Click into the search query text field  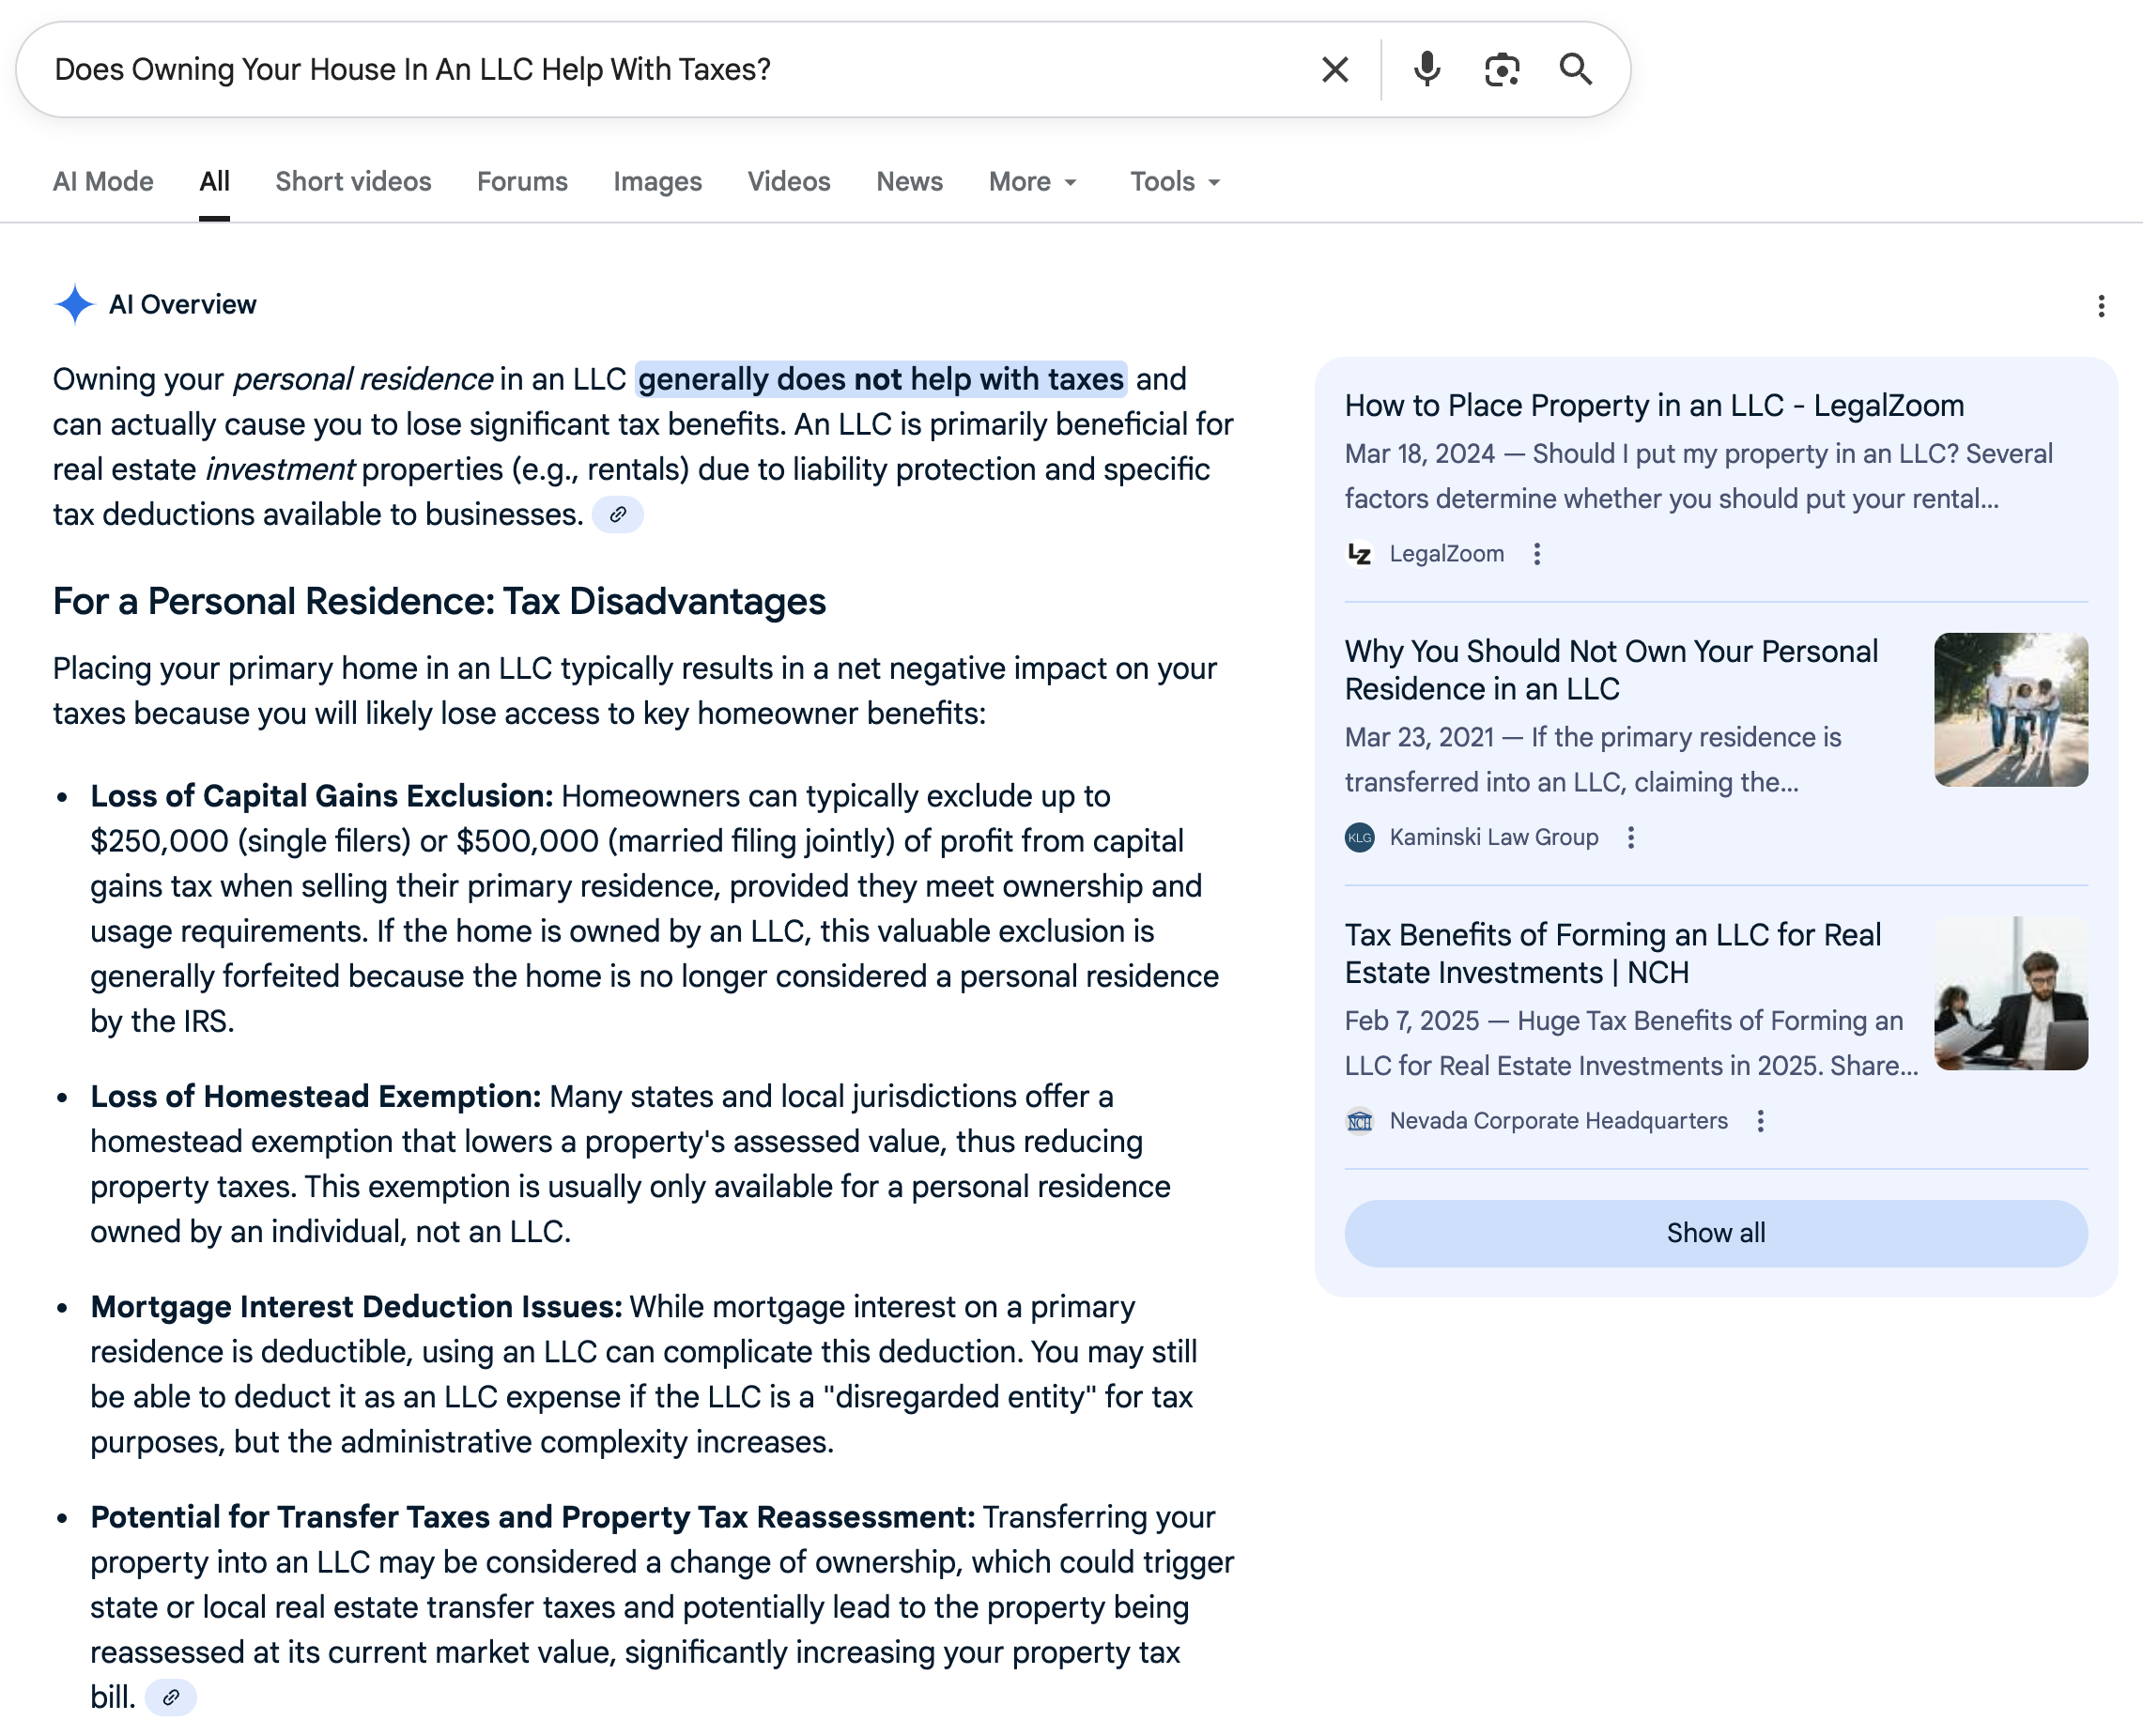(660, 70)
